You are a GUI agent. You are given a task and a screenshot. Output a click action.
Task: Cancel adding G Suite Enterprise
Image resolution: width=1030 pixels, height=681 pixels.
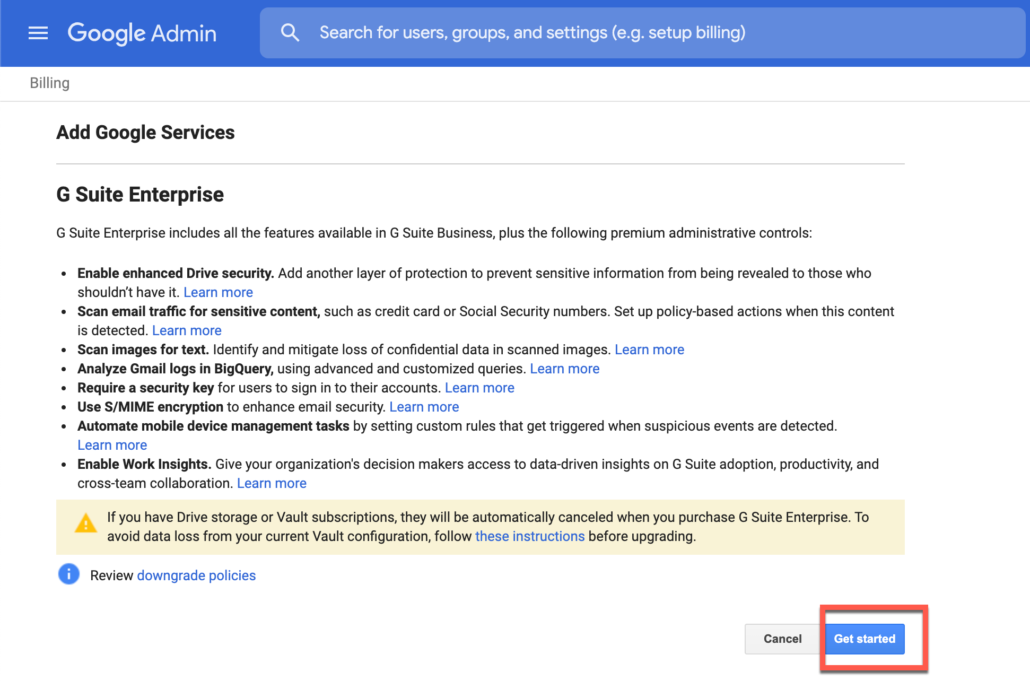[x=782, y=638]
